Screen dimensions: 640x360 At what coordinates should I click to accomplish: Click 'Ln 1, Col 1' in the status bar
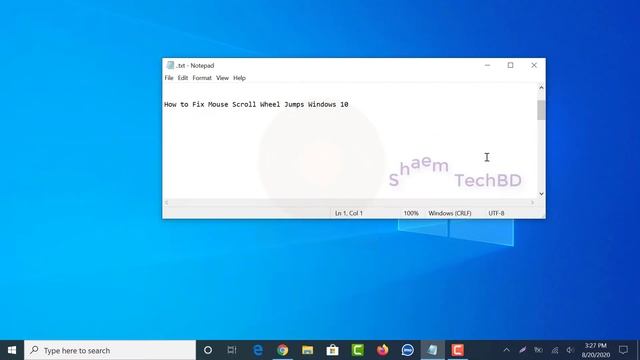(x=349, y=213)
